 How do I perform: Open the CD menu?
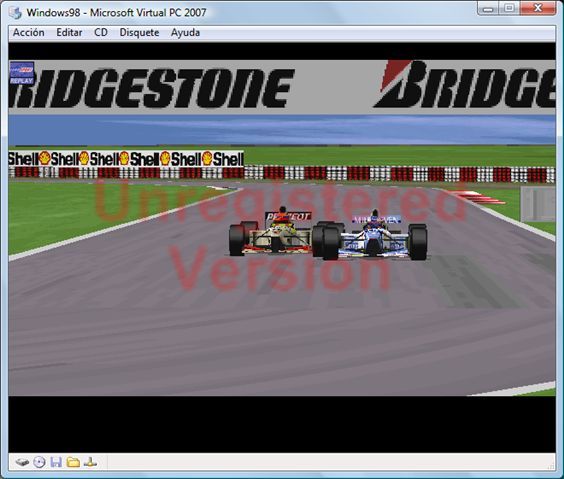tap(101, 32)
